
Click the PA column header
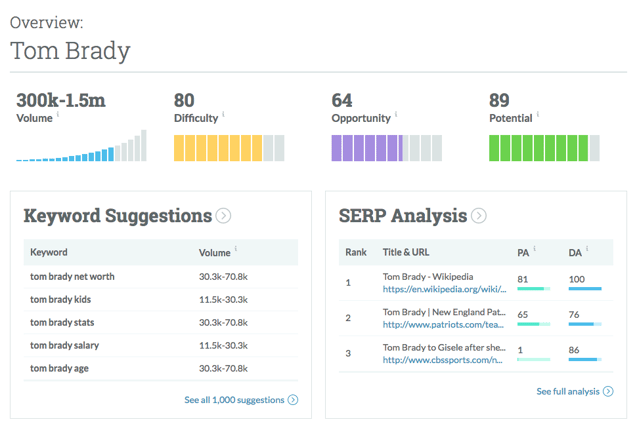click(523, 253)
